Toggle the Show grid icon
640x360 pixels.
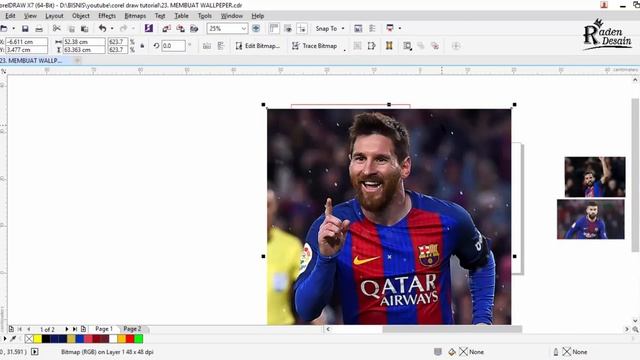pyautogui.click(x=288, y=28)
